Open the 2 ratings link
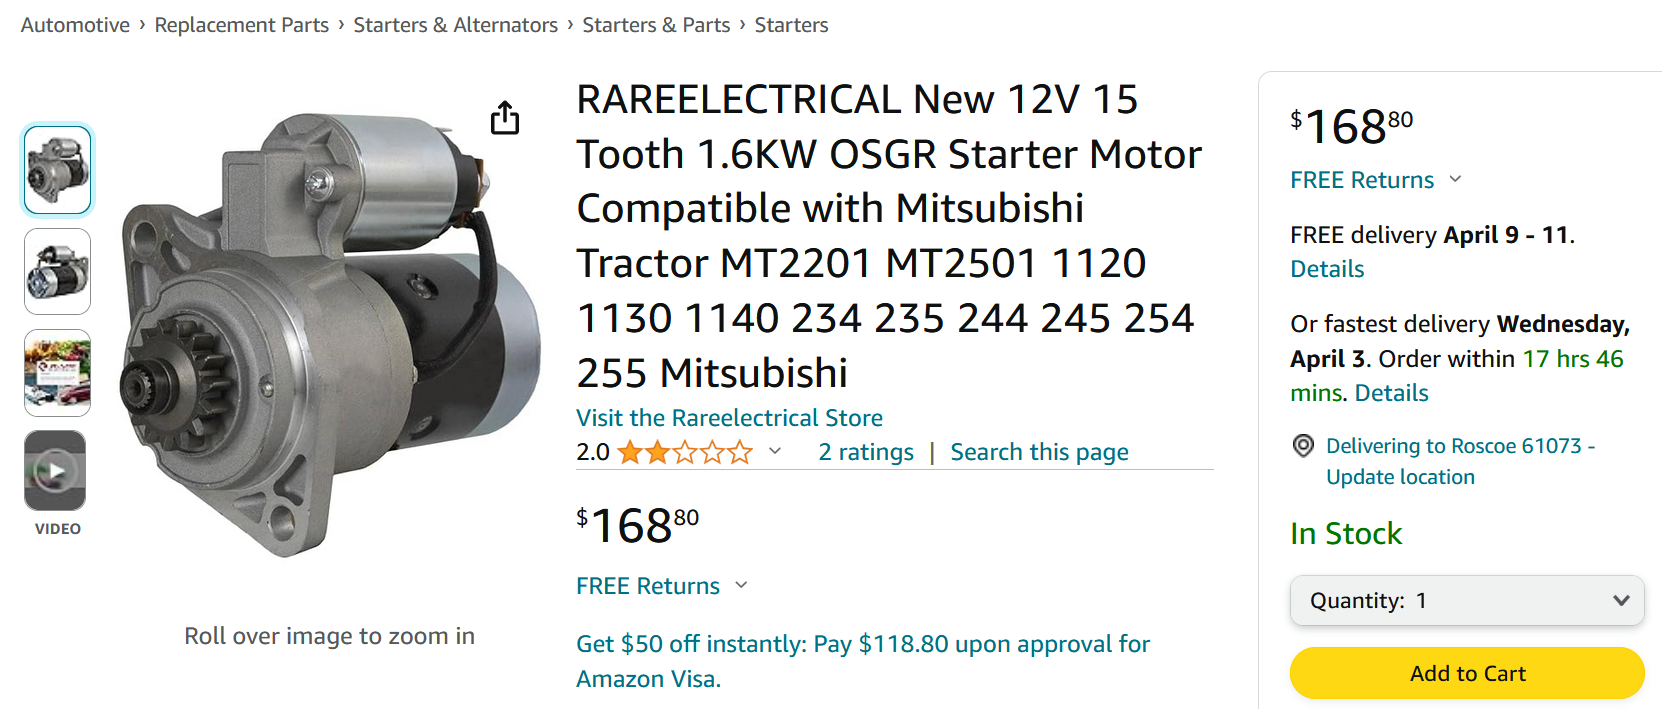The width and height of the screenshot is (1662, 709). click(866, 452)
